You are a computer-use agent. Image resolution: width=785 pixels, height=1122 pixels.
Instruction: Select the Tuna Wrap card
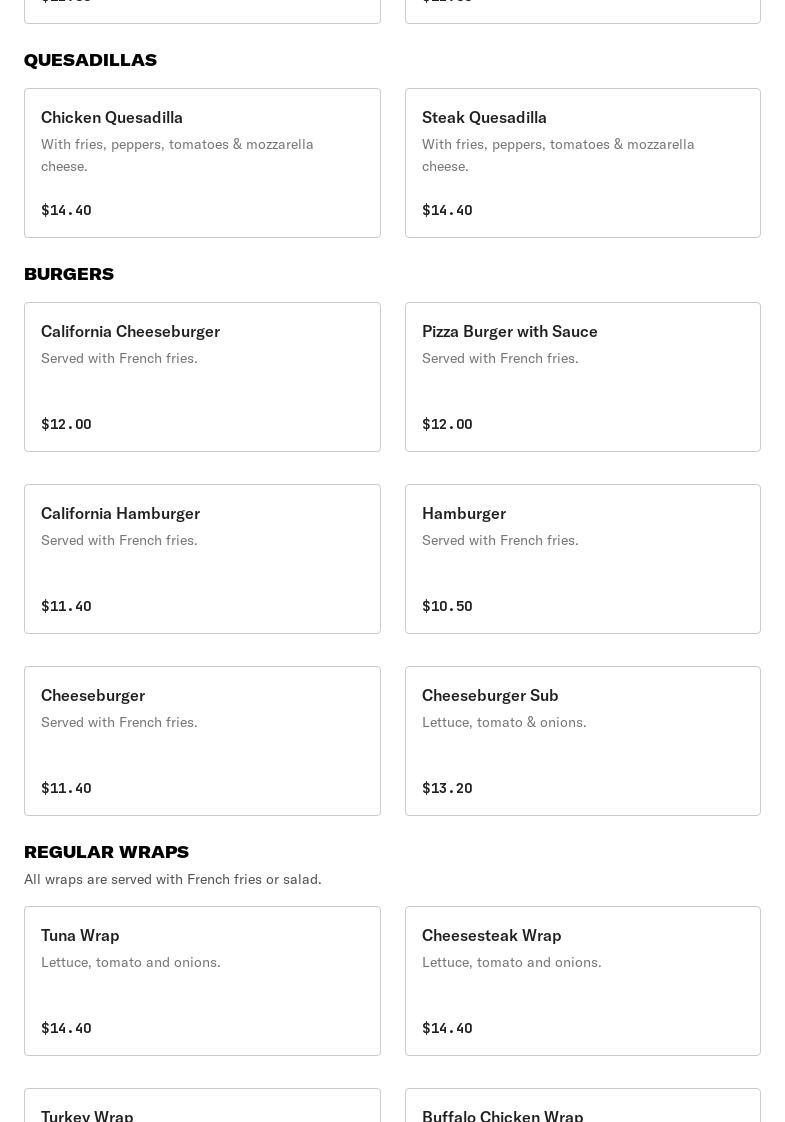(202, 981)
